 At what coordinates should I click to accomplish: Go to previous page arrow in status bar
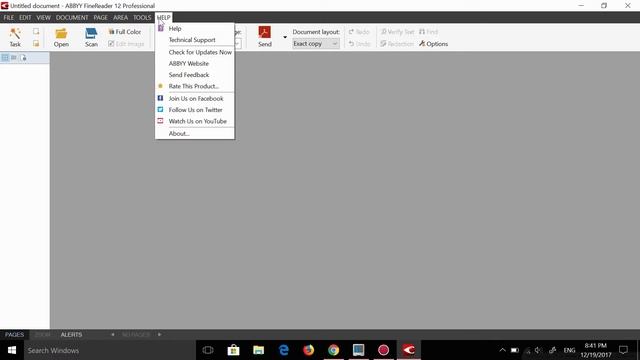click(113, 334)
